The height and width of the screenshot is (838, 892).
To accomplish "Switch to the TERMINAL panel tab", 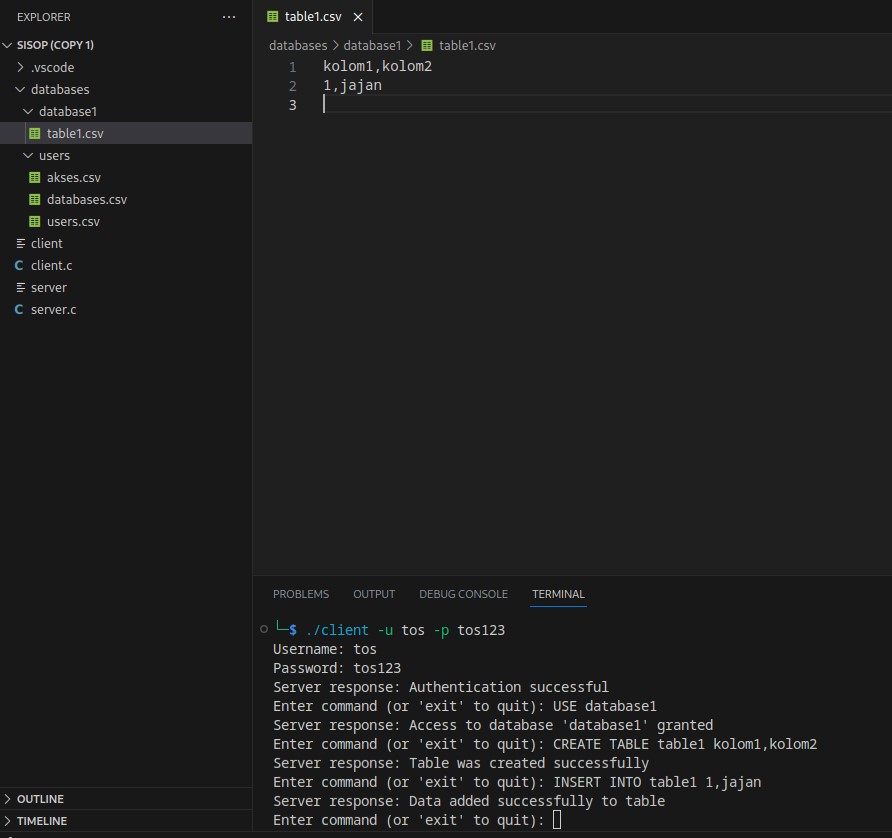I will click(x=558, y=594).
